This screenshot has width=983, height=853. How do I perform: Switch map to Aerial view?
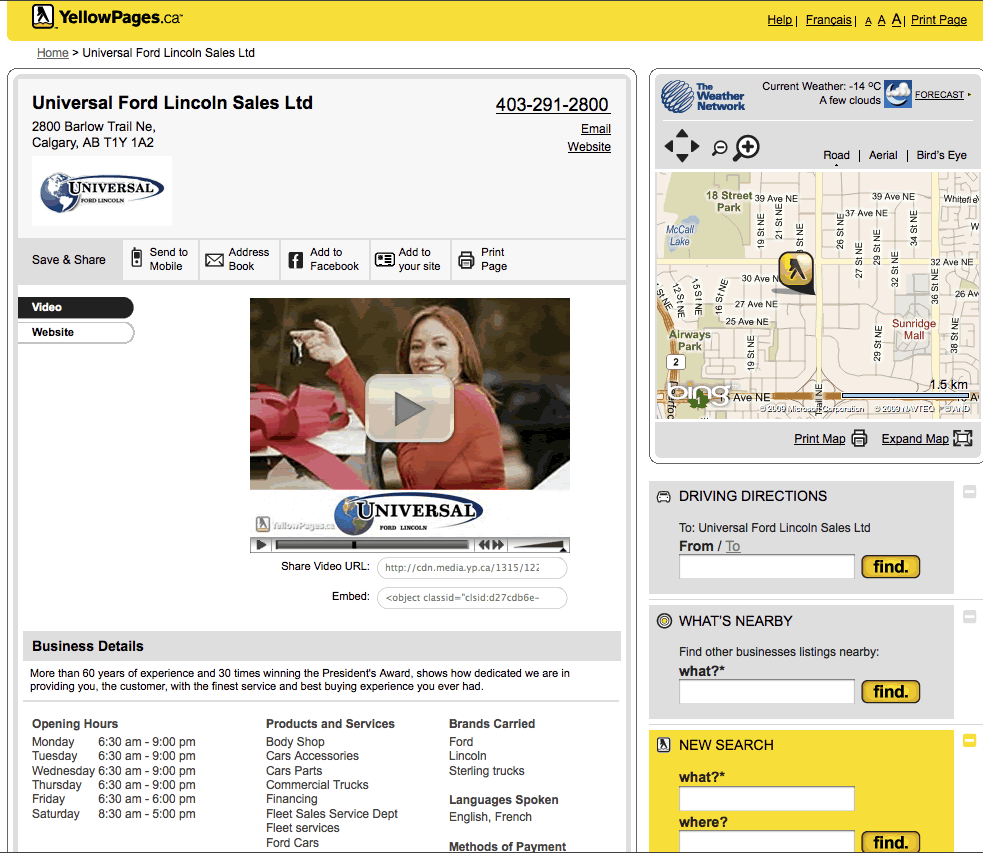(x=883, y=155)
